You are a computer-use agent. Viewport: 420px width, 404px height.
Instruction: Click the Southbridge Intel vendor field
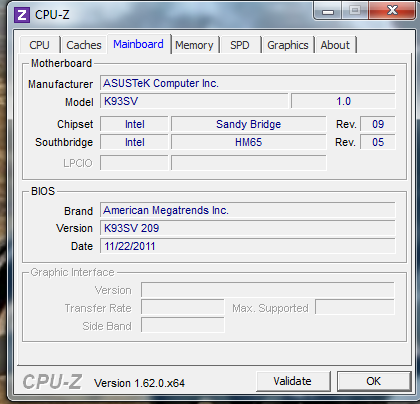coord(134,142)
